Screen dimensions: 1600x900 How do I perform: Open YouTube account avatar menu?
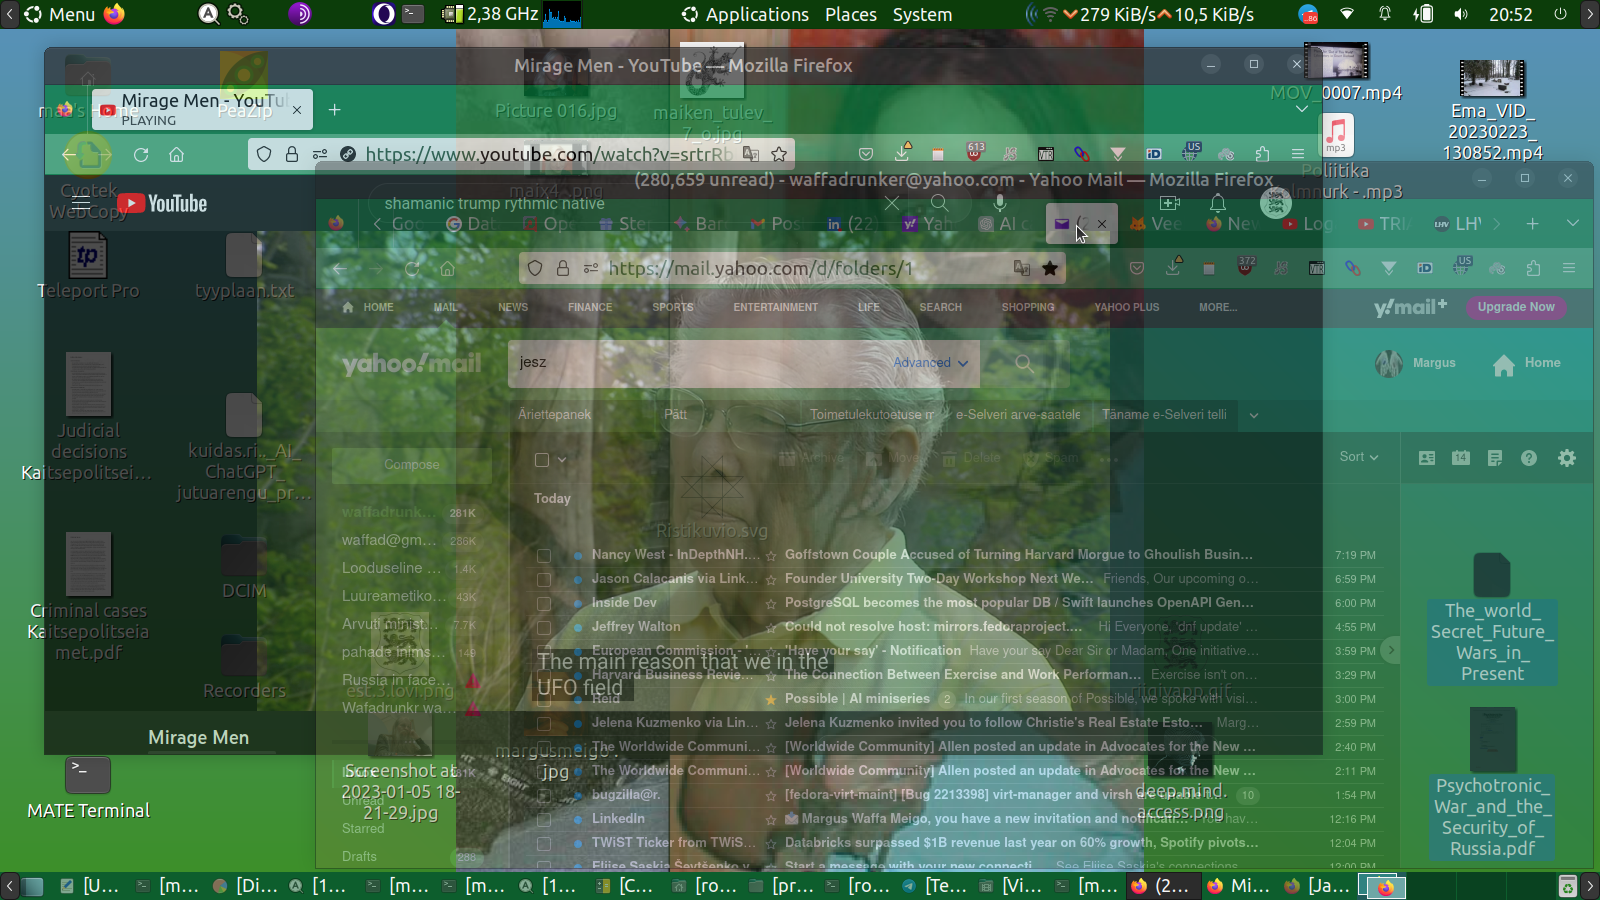[1275, 204]
